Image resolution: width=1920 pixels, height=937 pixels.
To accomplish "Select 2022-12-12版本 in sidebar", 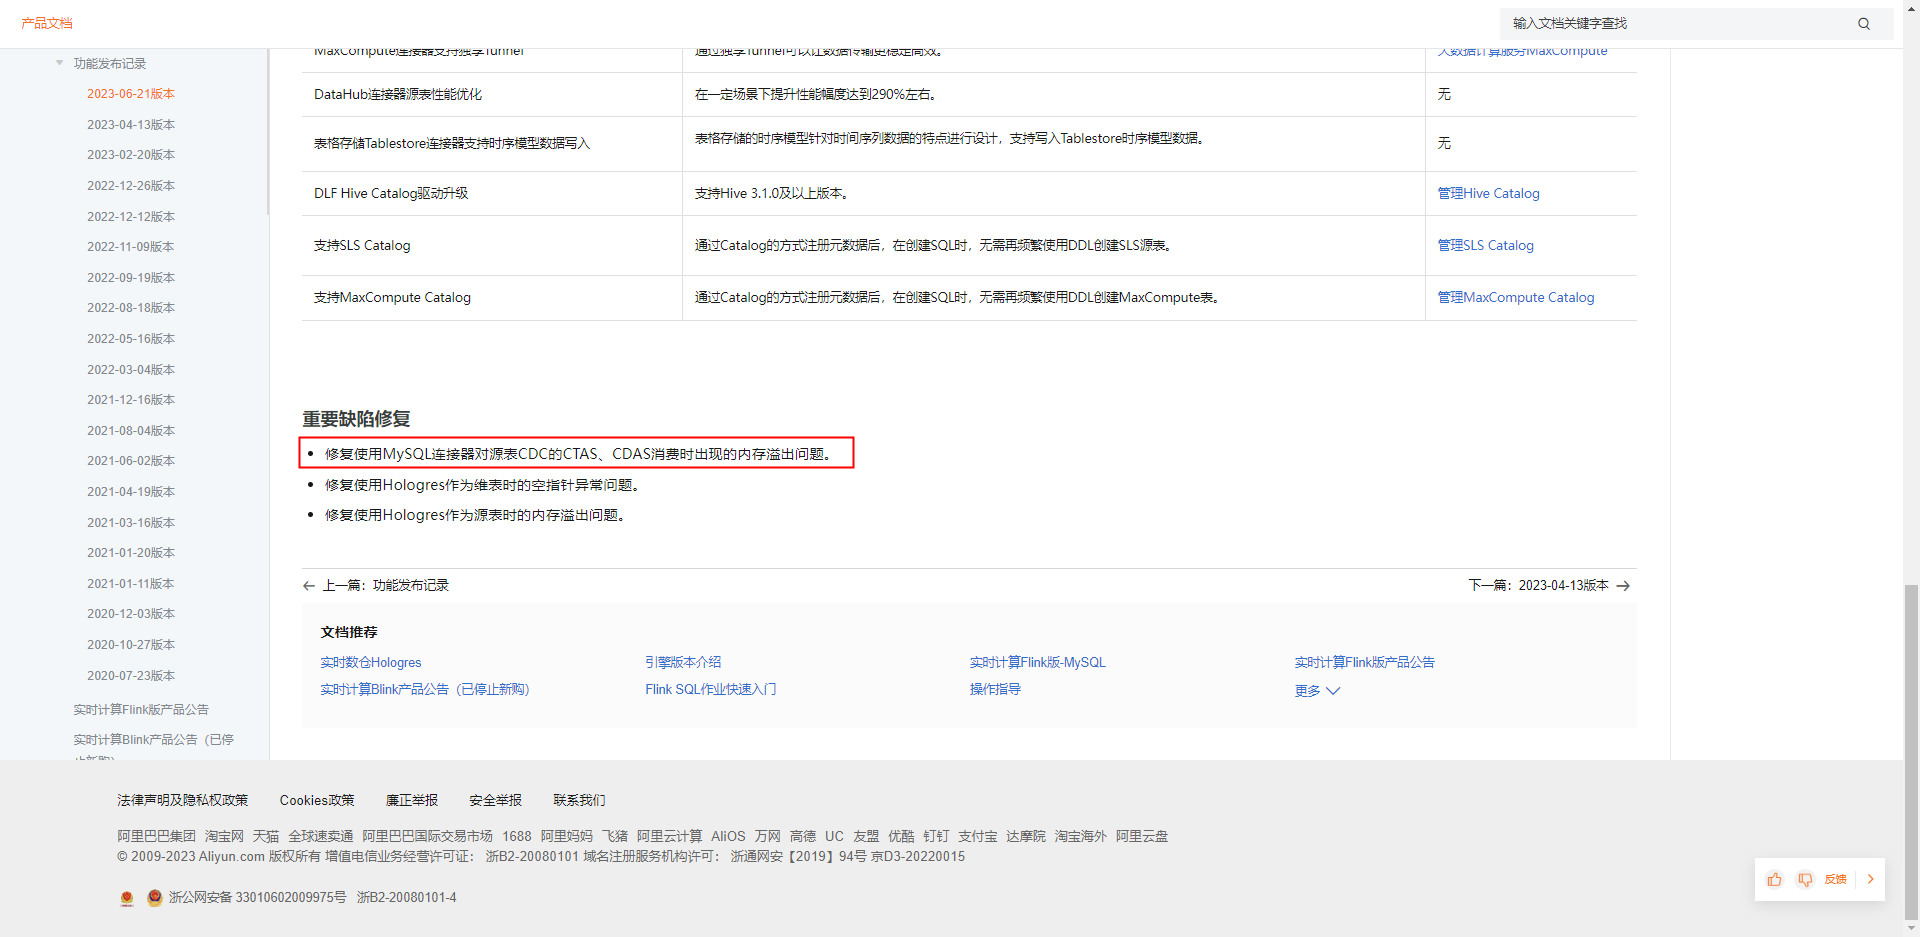I will click(x=131, y=217).
